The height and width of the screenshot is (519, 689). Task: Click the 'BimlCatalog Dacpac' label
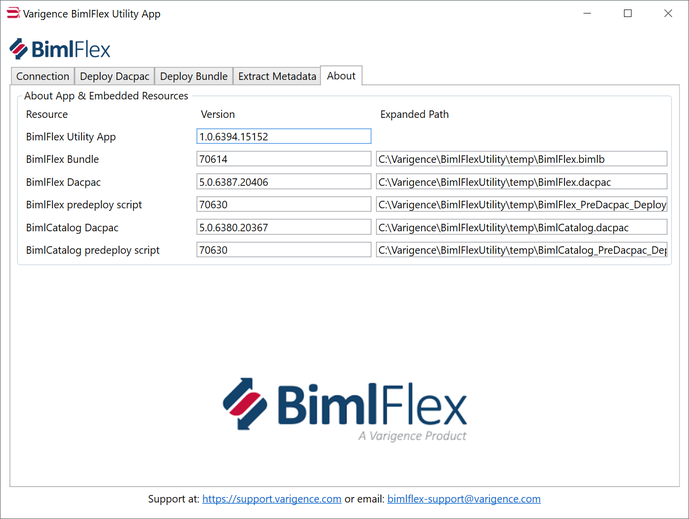point(72,228)
